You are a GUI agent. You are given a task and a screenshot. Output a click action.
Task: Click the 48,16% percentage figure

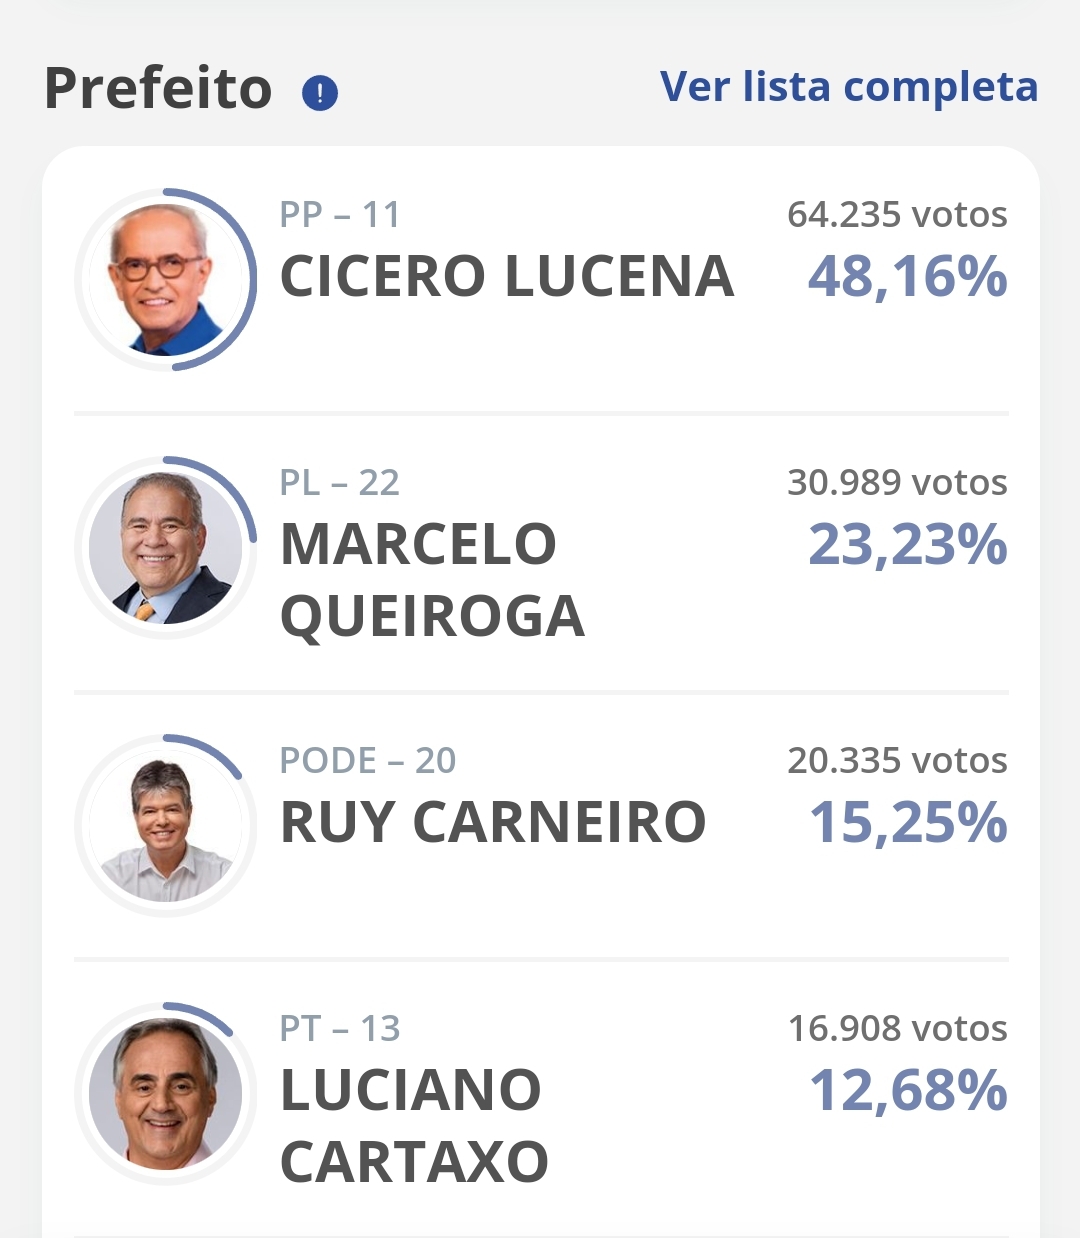click(907, 277)
